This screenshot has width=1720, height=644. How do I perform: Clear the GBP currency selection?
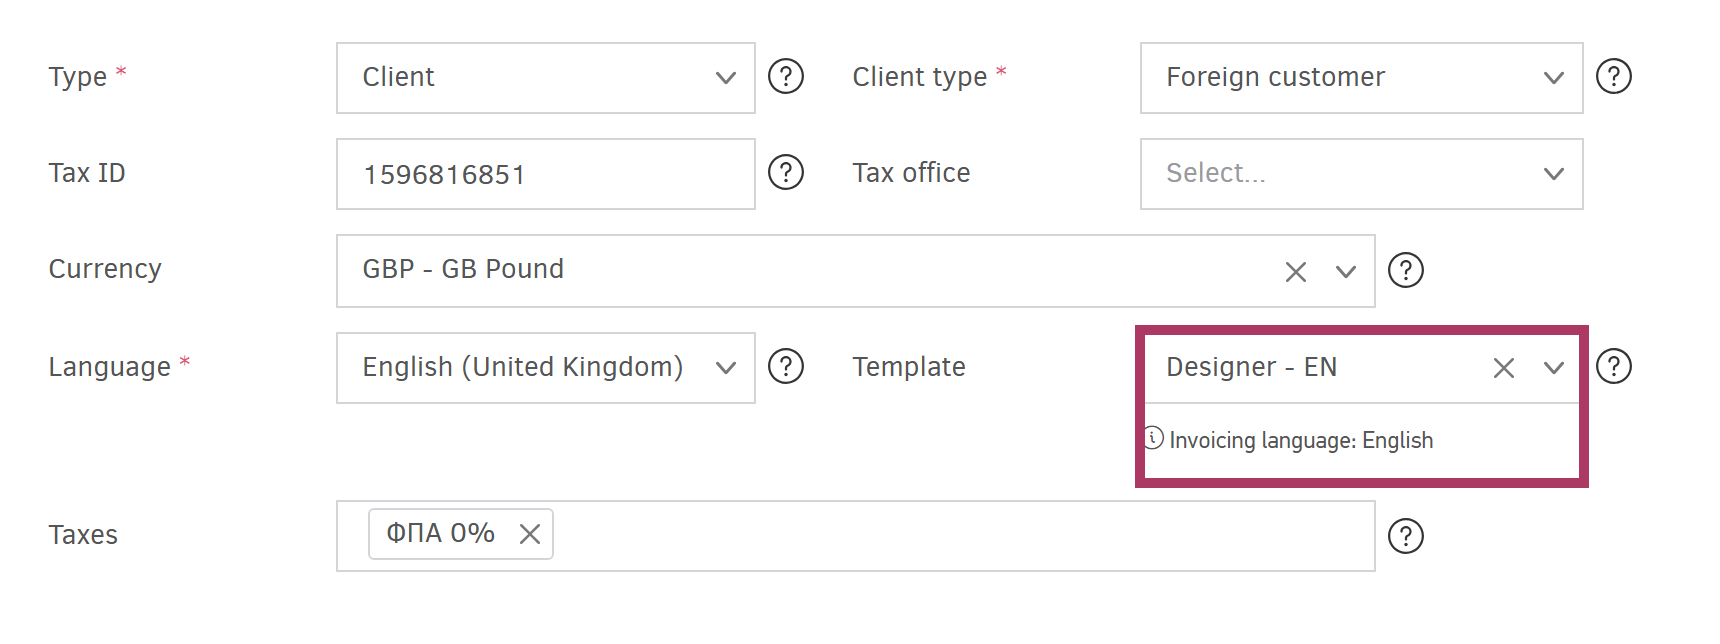coord(1296,270)
